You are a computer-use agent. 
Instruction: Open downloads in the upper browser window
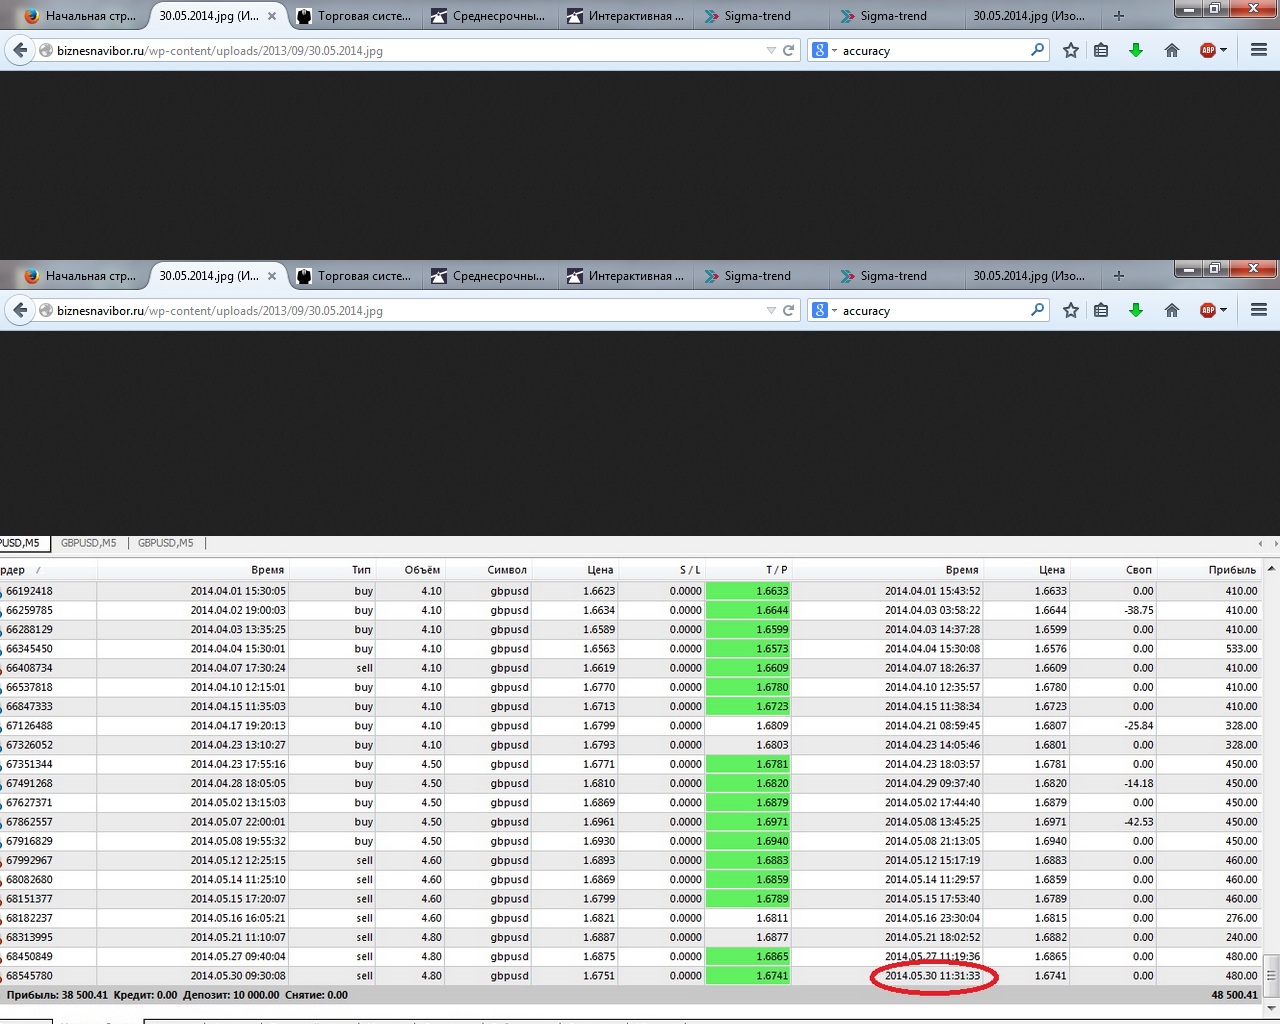tap(1136, 50)
